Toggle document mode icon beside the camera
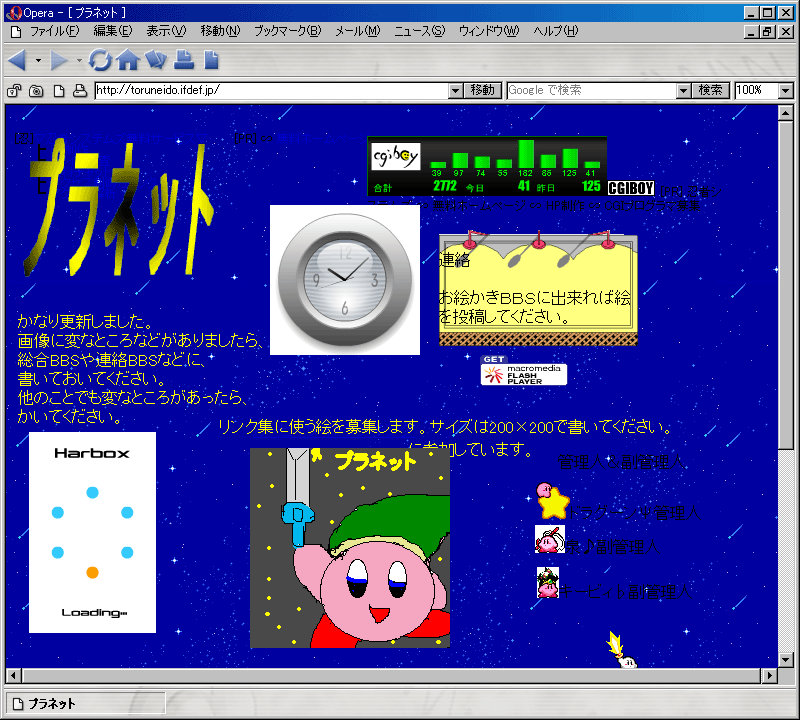This screenshot has height=720, width=800. point(59,91)
